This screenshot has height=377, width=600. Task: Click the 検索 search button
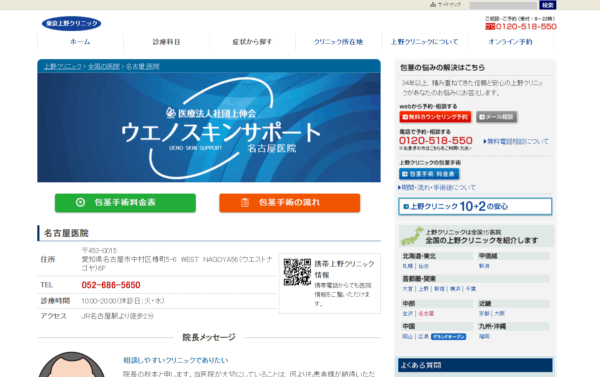pyautogui.click(x=548, y=5)
